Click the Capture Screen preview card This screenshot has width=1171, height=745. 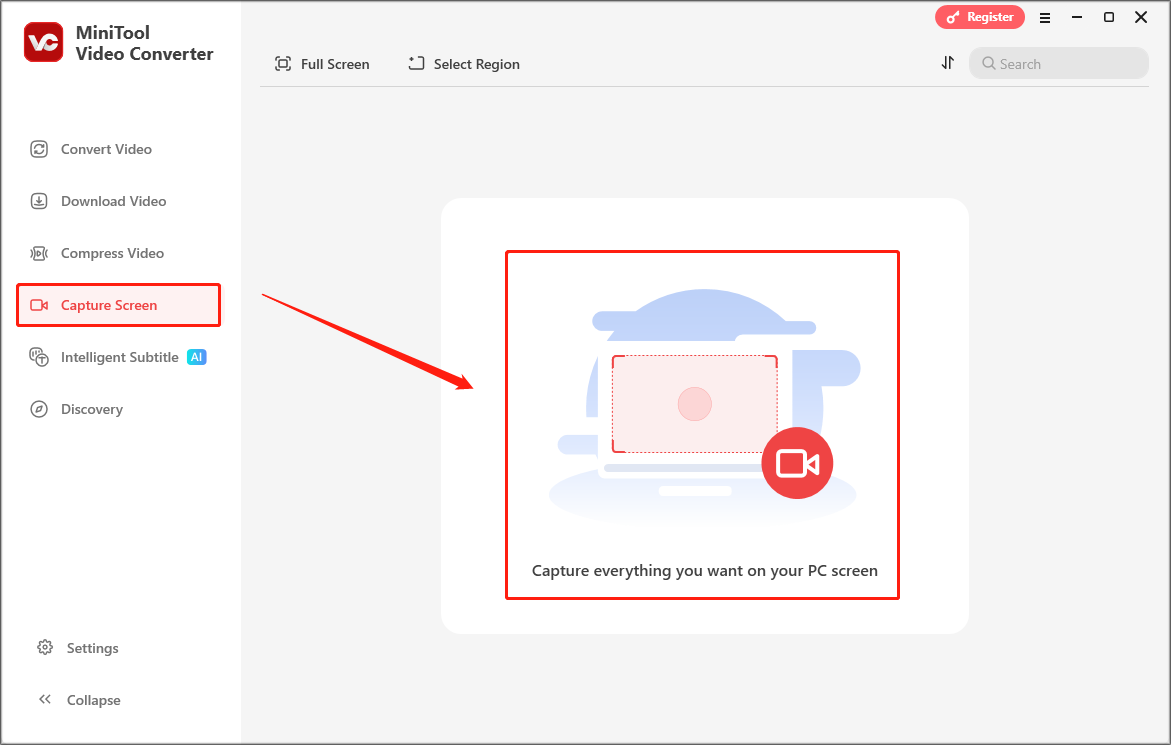click(x=702, y=424)
